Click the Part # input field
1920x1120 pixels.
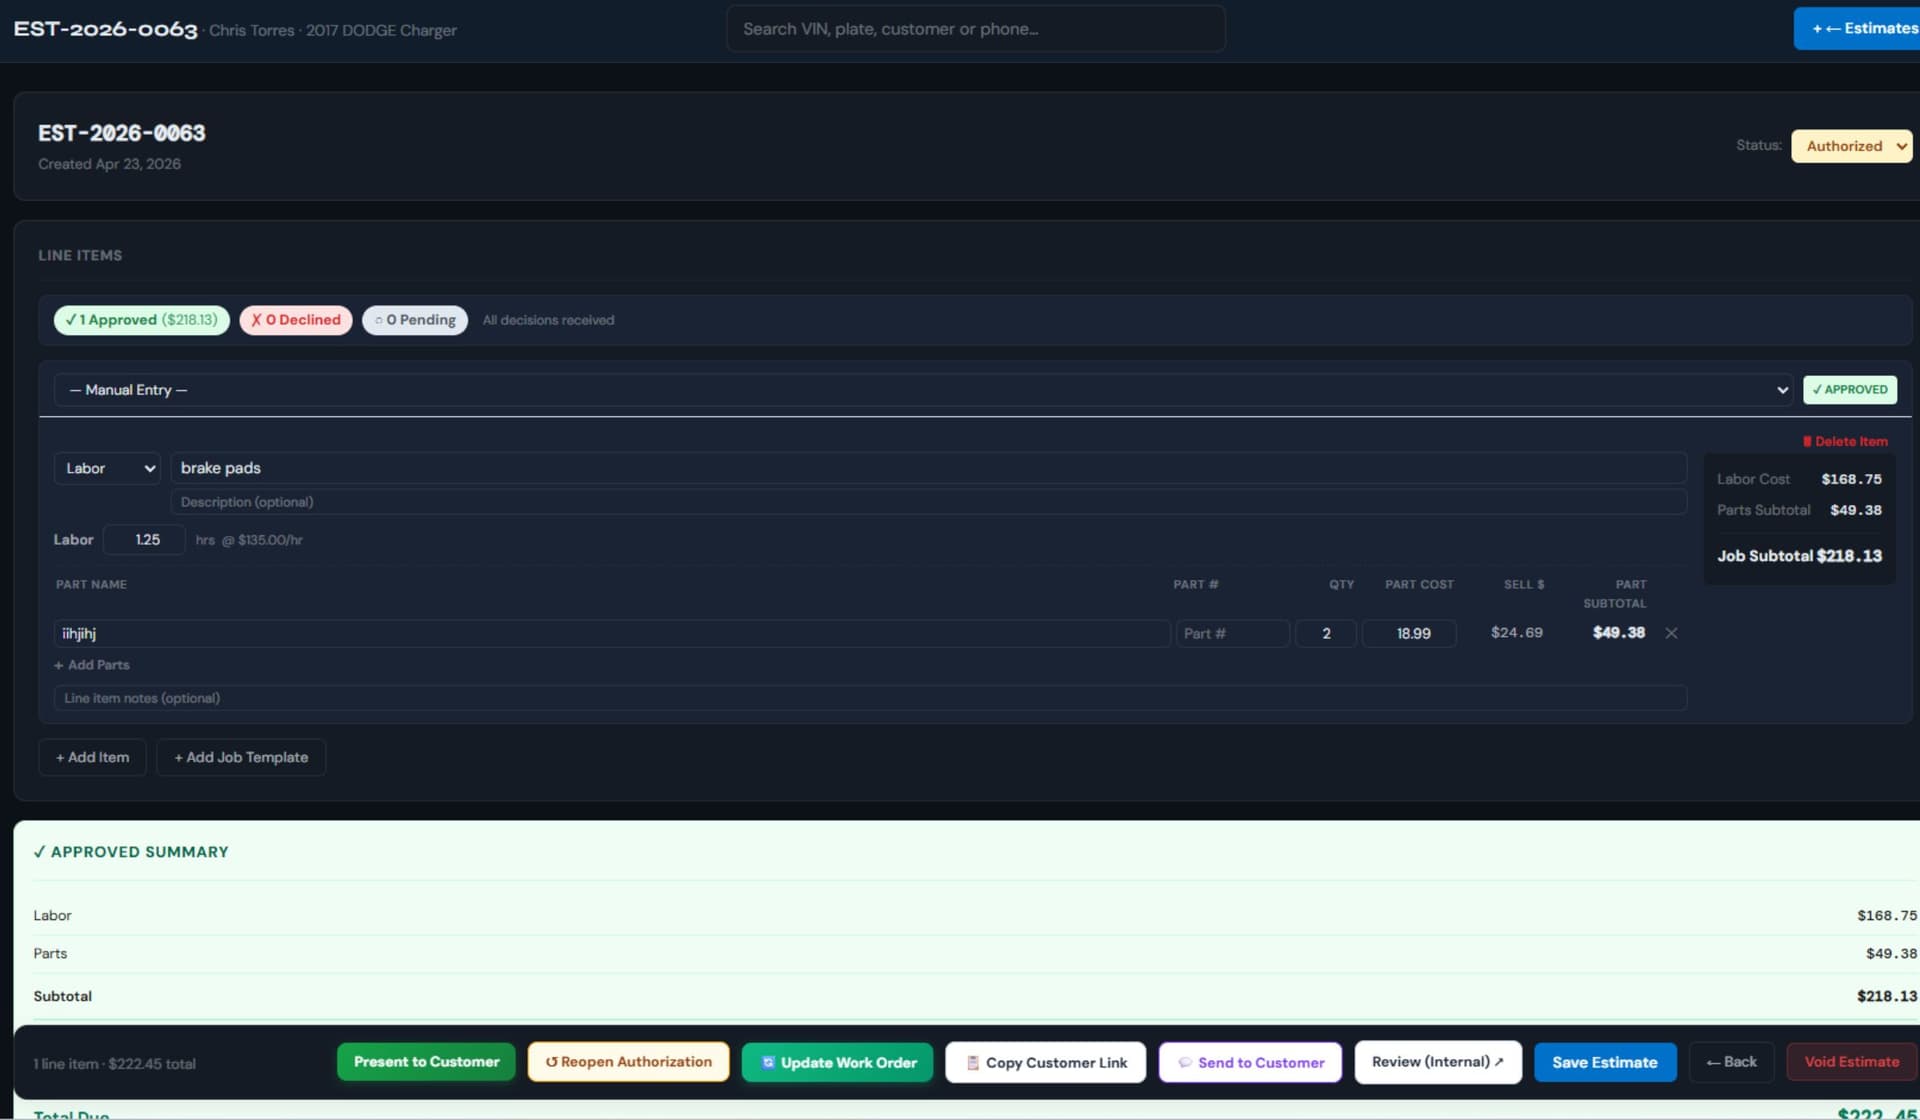pyautogui.click(x=1232, y=633)
